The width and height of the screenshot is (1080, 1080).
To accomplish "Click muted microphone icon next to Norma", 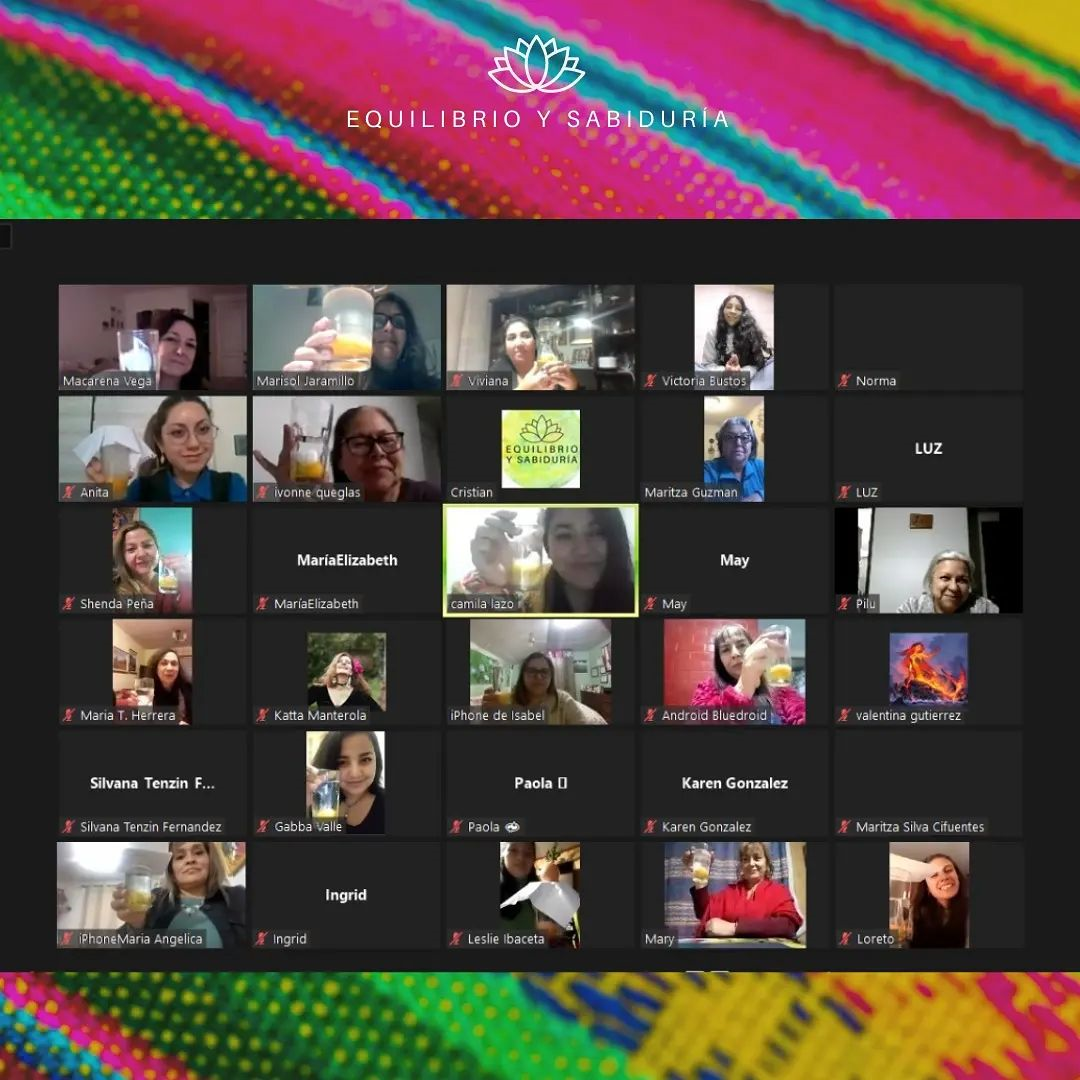I will pyautogui.click(x=845, y=381).
